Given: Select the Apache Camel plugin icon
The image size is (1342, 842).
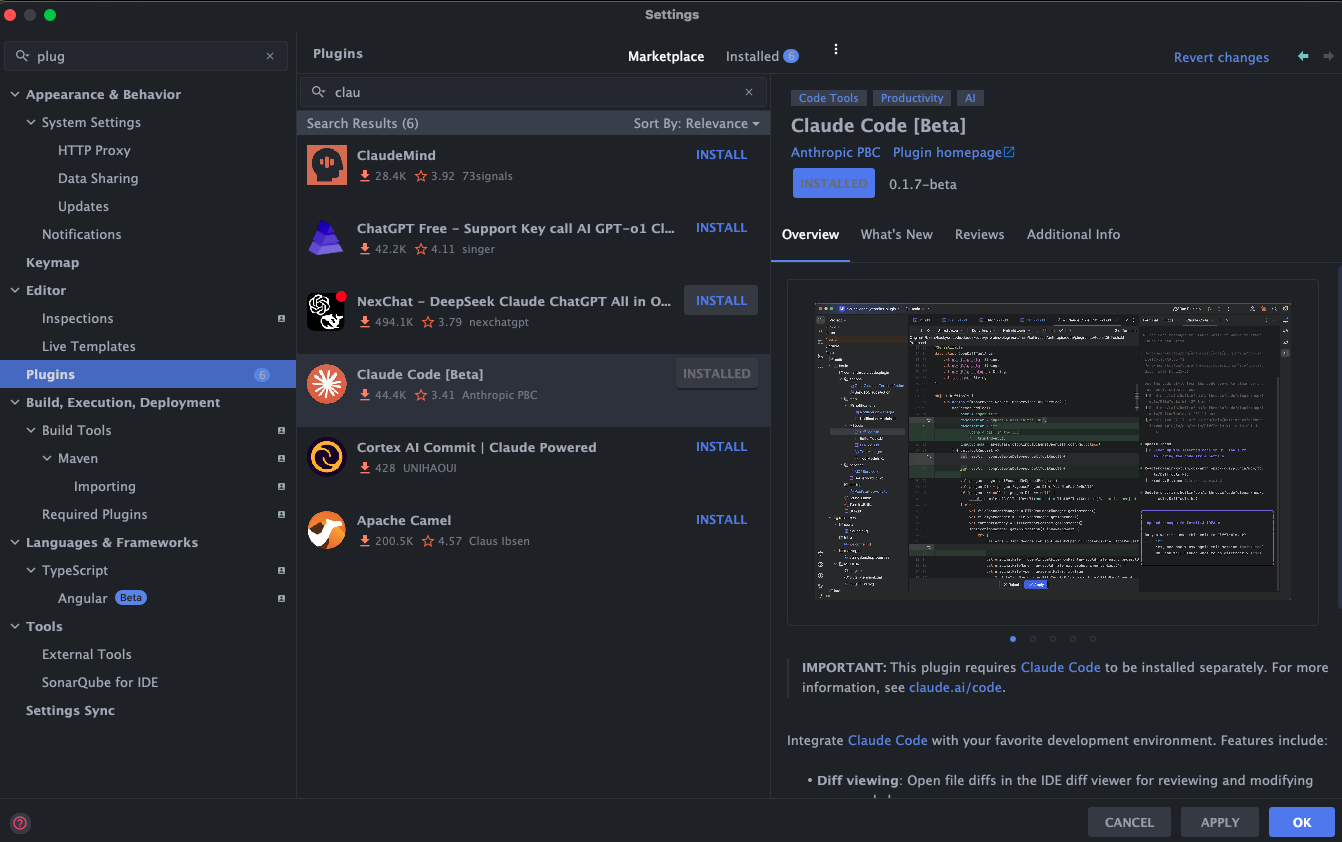Looking at the screenshot, I should 326,530.
